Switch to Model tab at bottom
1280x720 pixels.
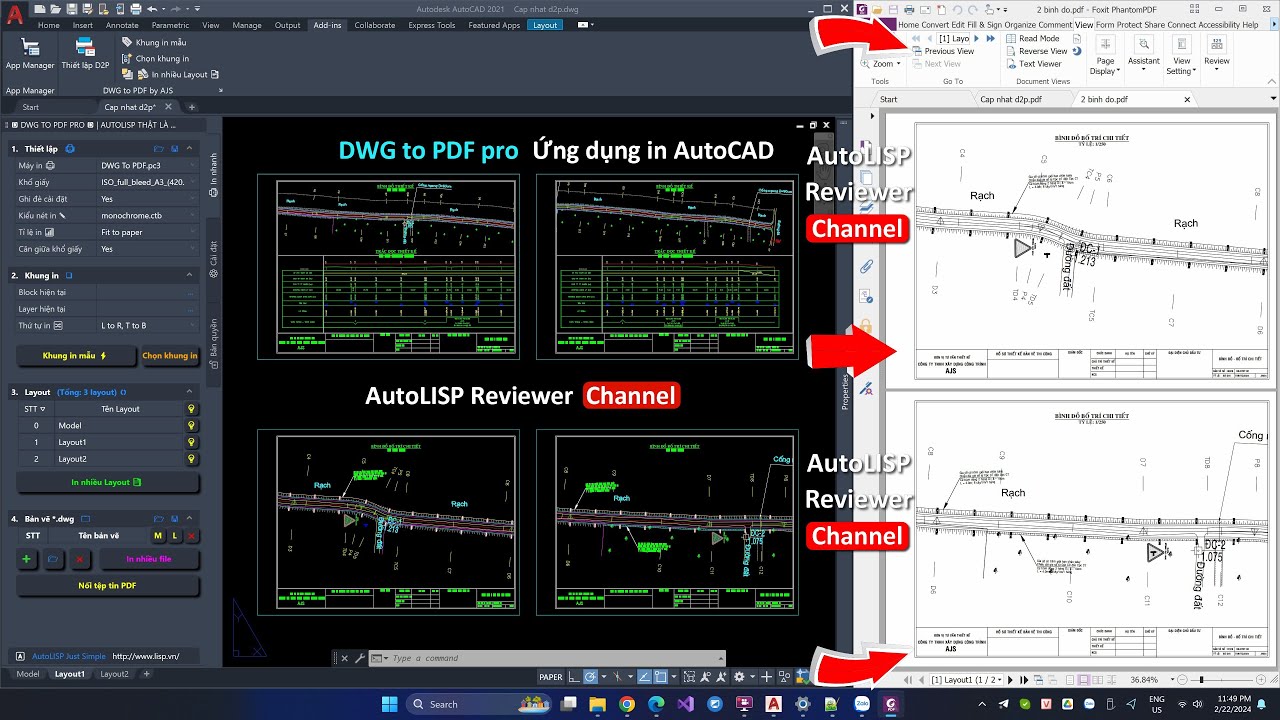click(x=28, y=674)
